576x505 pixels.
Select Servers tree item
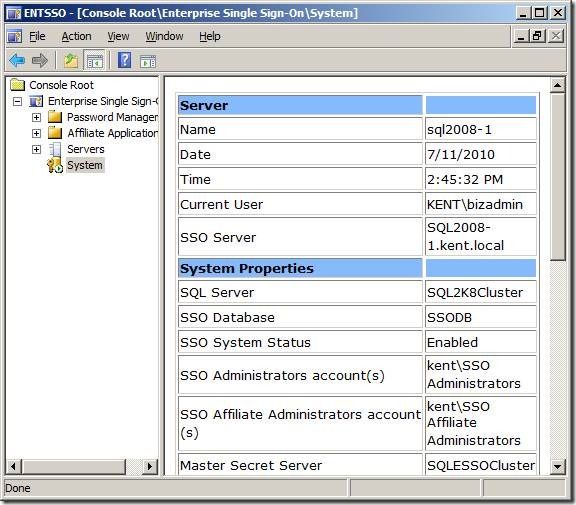(86, 149)
